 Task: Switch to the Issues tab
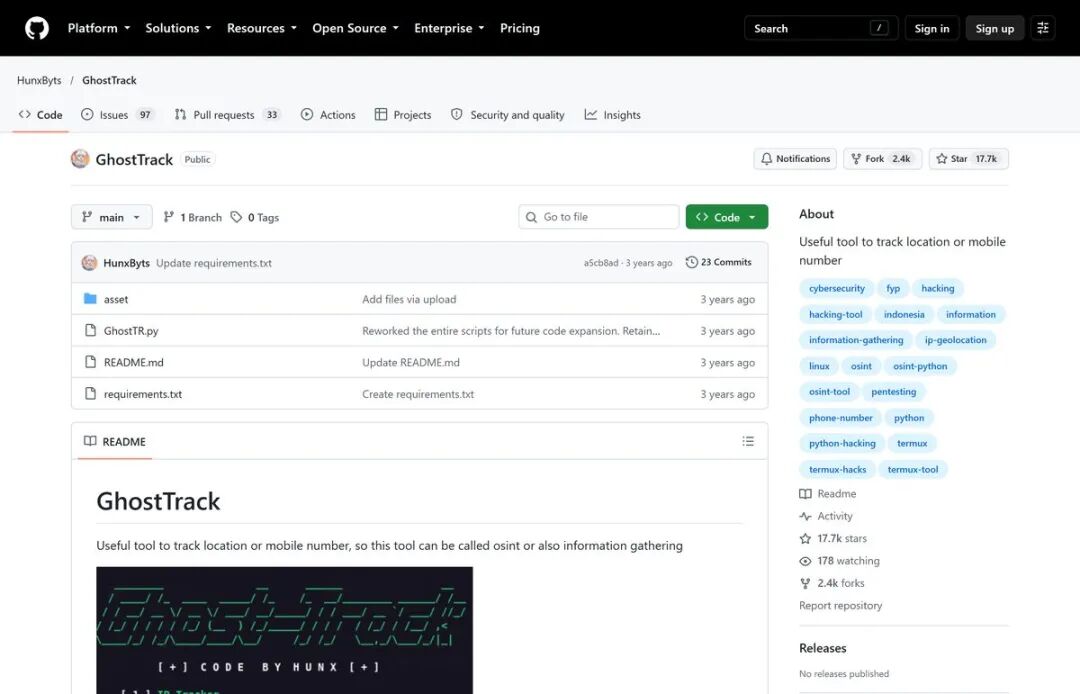117,115
